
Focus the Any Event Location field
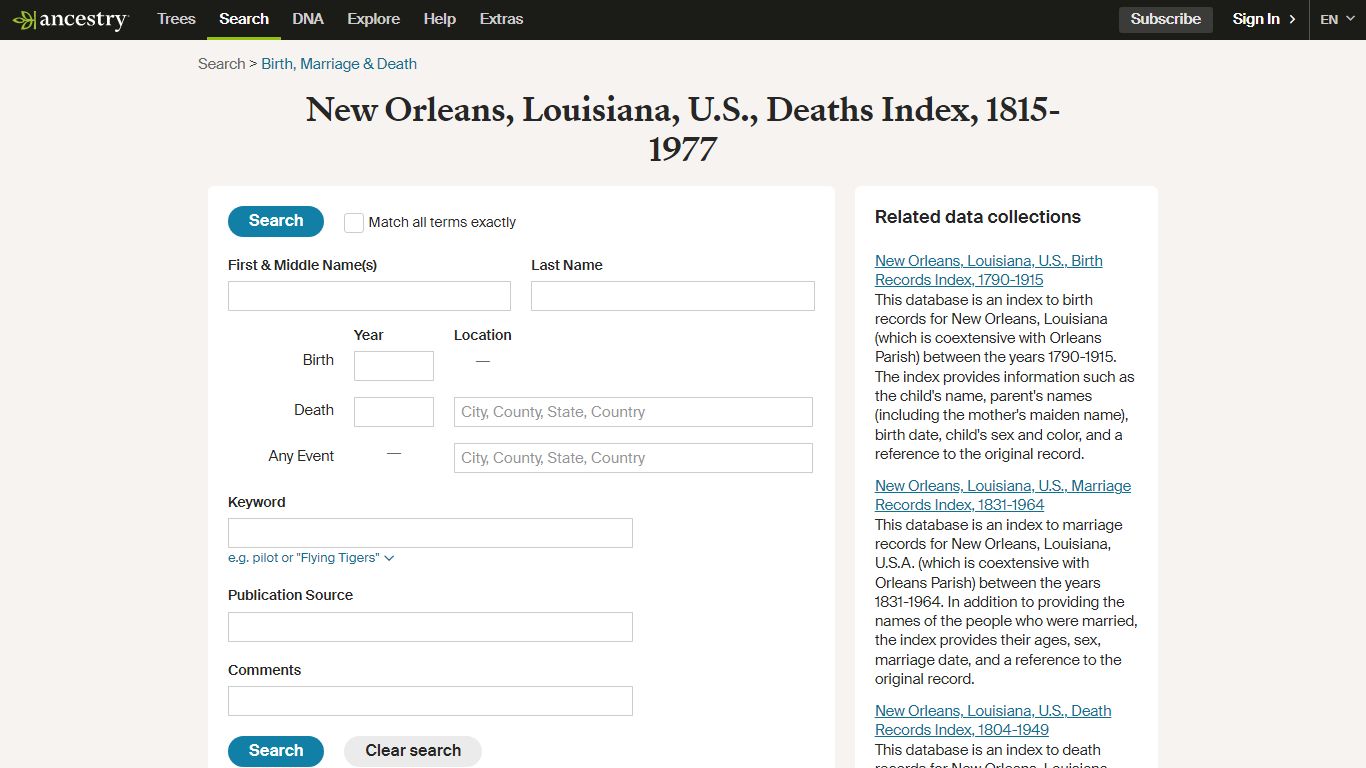(633, 458)
